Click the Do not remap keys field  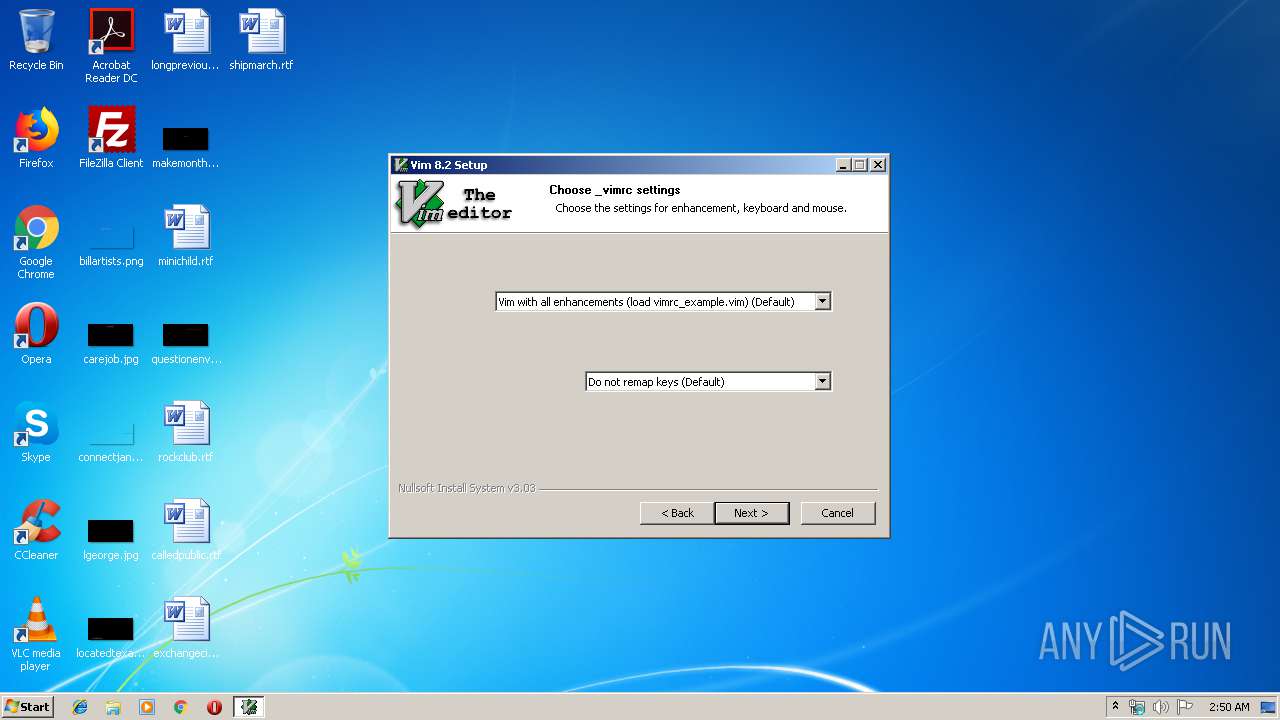[708, 381]
